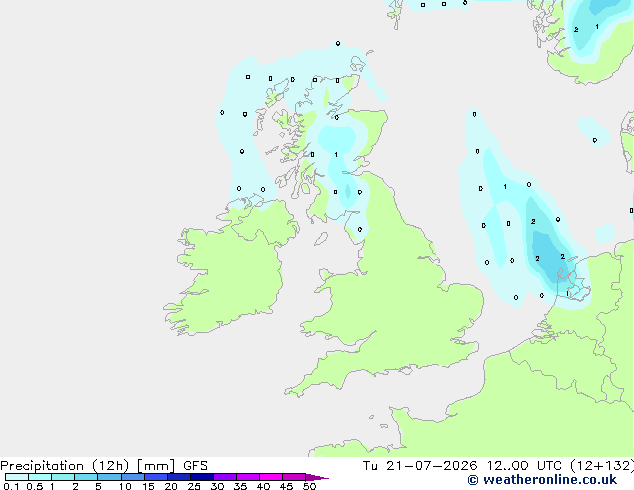The image size is (634, 490).
Task: Click the legend label "50"
Action: pos(309,486)
